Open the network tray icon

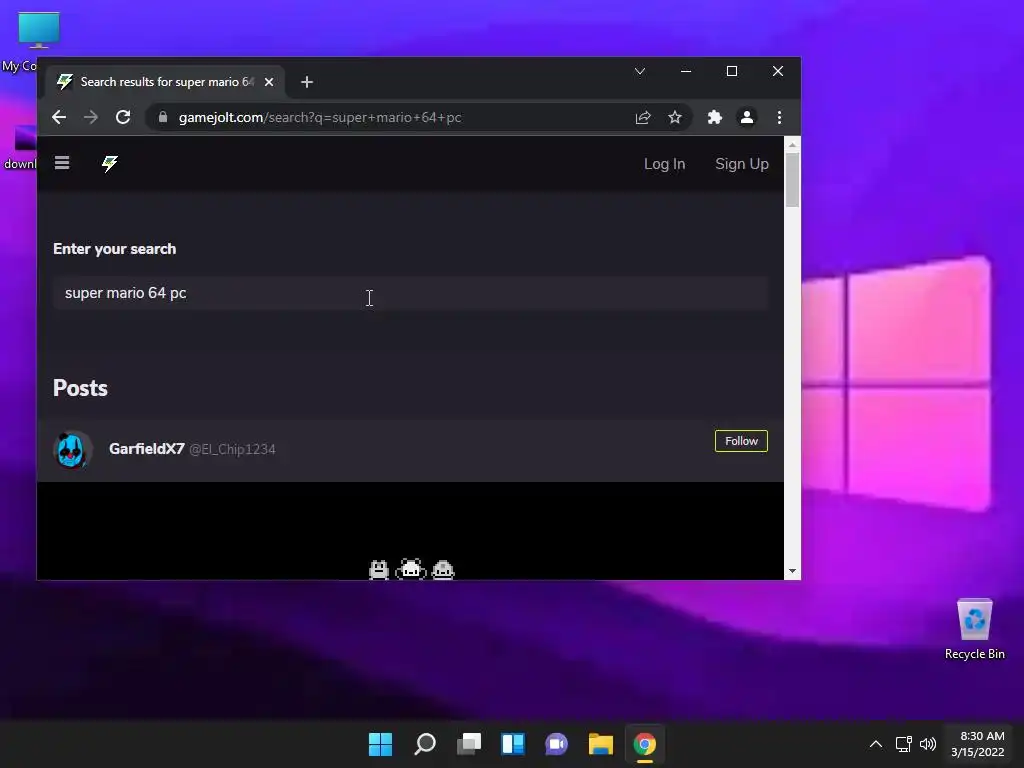903,744
